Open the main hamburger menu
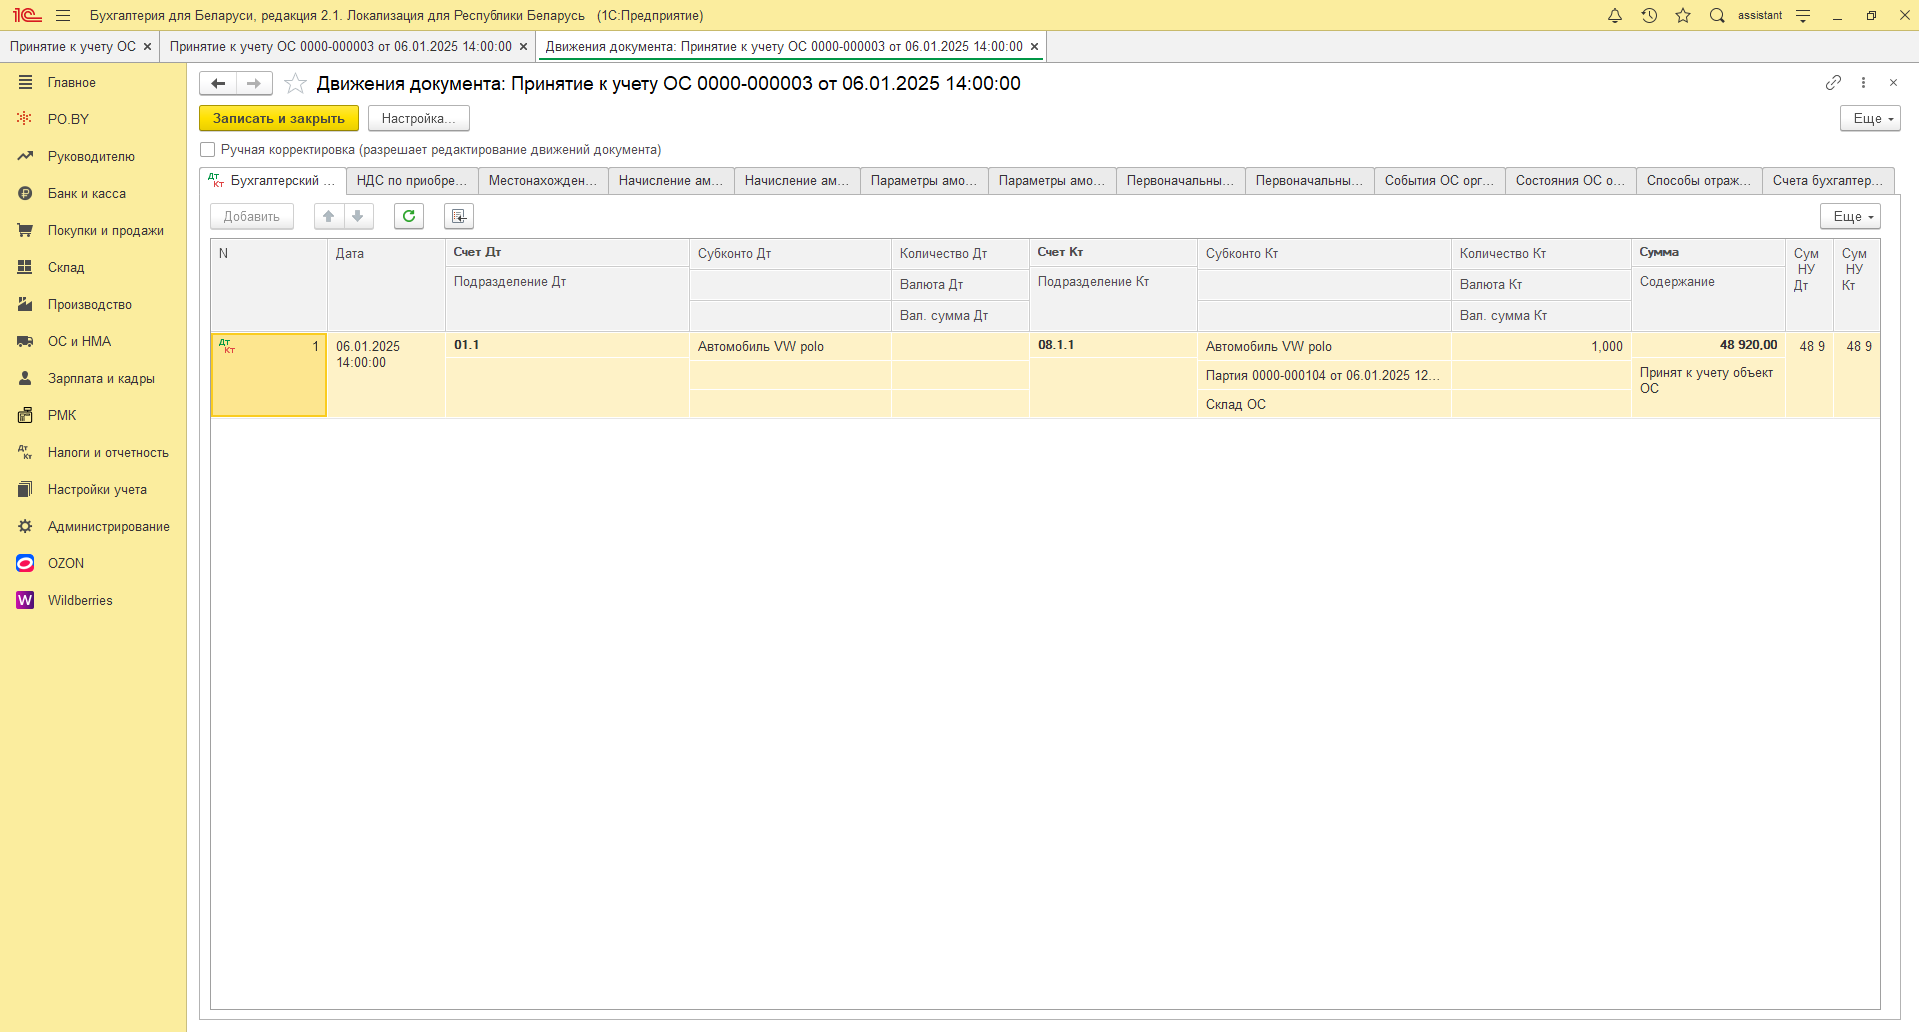1919x1032 pixels. click(63, 16)
